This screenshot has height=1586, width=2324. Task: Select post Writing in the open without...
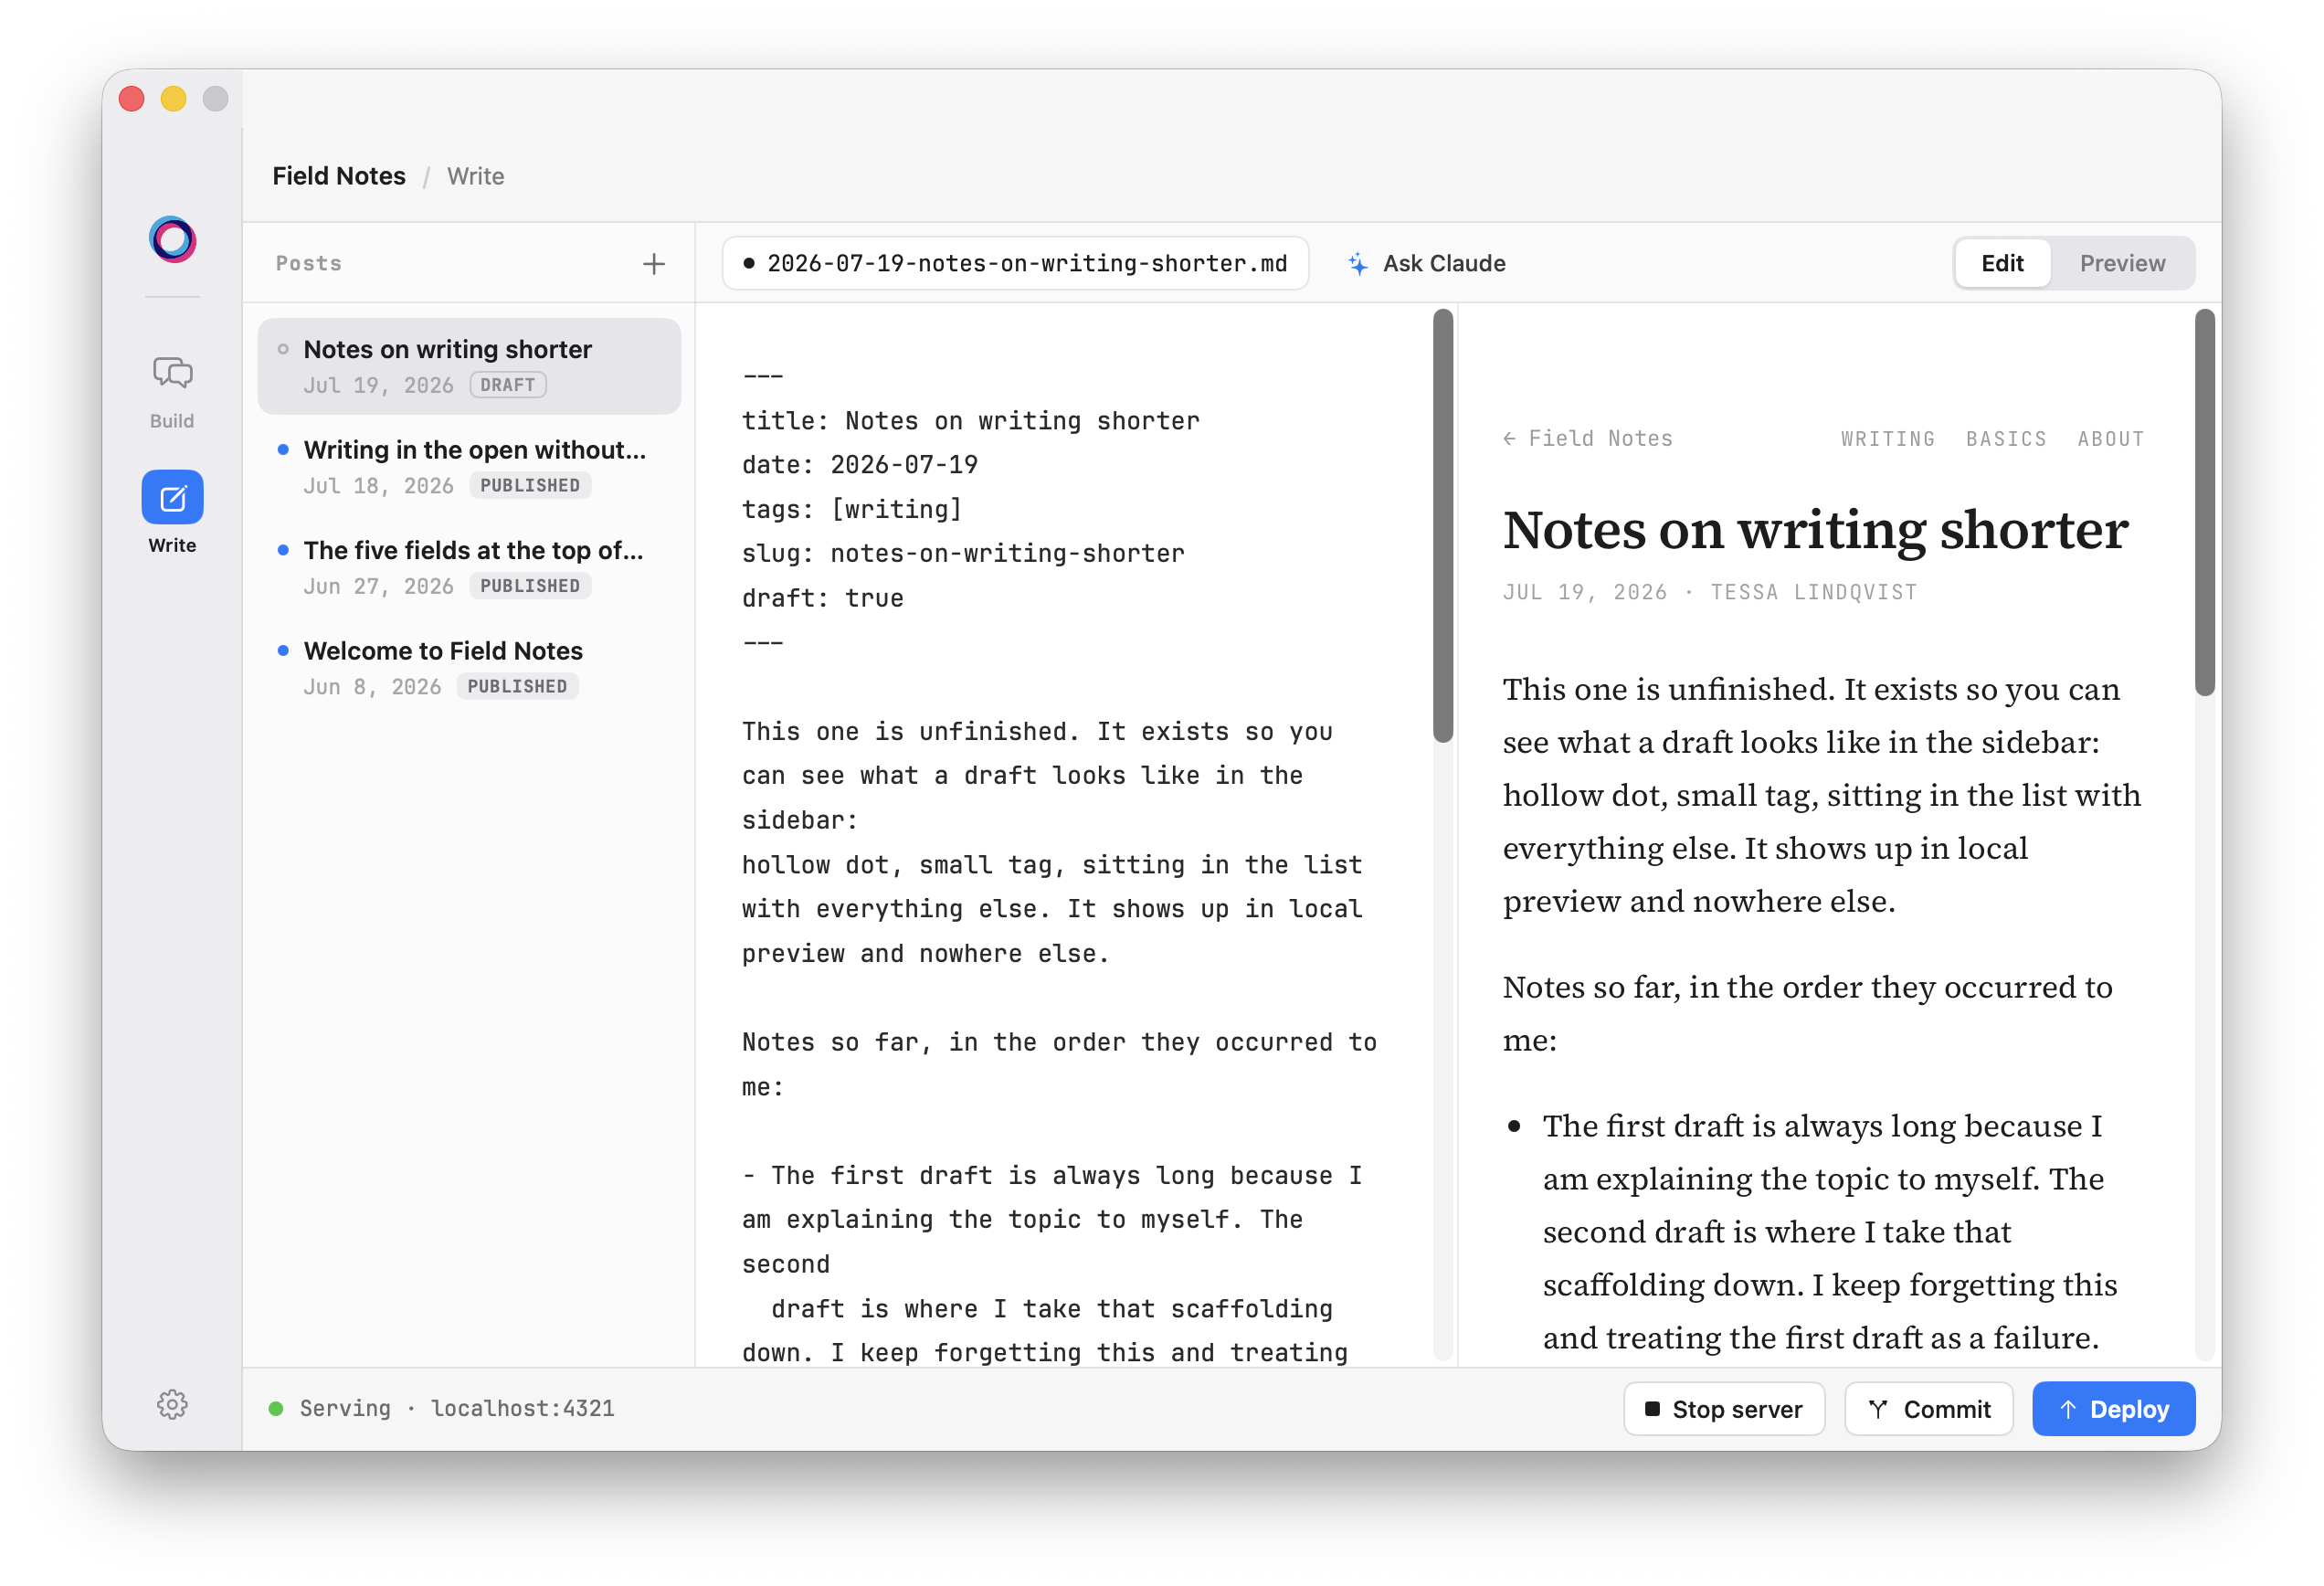click(469, 466)
